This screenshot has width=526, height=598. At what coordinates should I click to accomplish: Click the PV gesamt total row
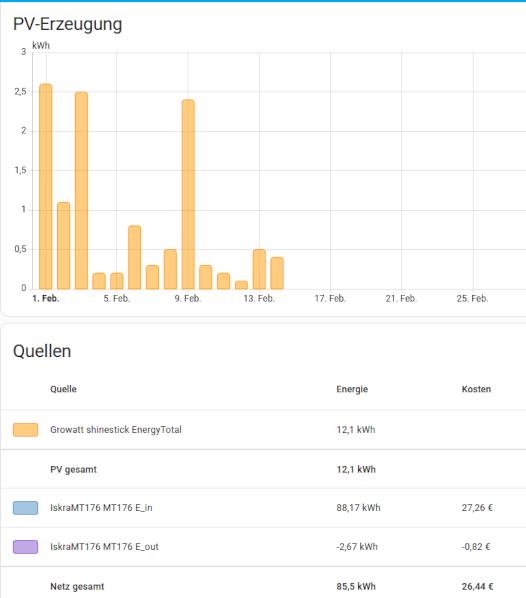[x=263, y=469]
